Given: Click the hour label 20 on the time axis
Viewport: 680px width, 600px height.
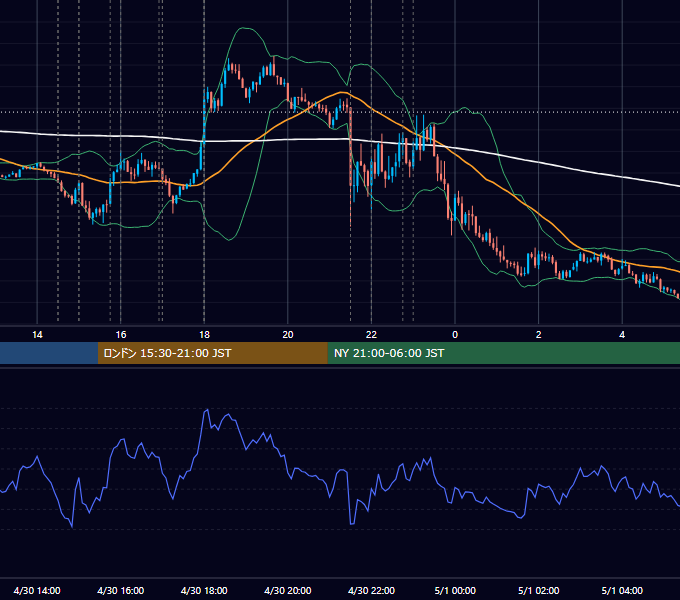Looking at the screenshot, I should click(x=288, y=335).
